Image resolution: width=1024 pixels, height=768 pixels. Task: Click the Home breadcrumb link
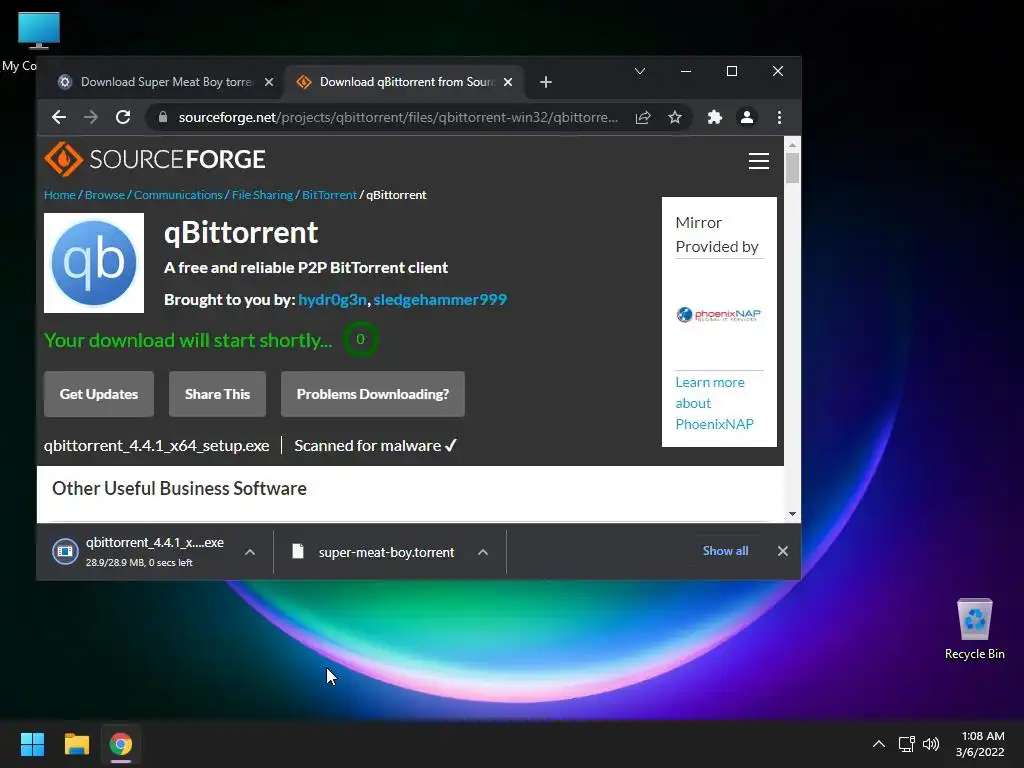click(59, 195)
